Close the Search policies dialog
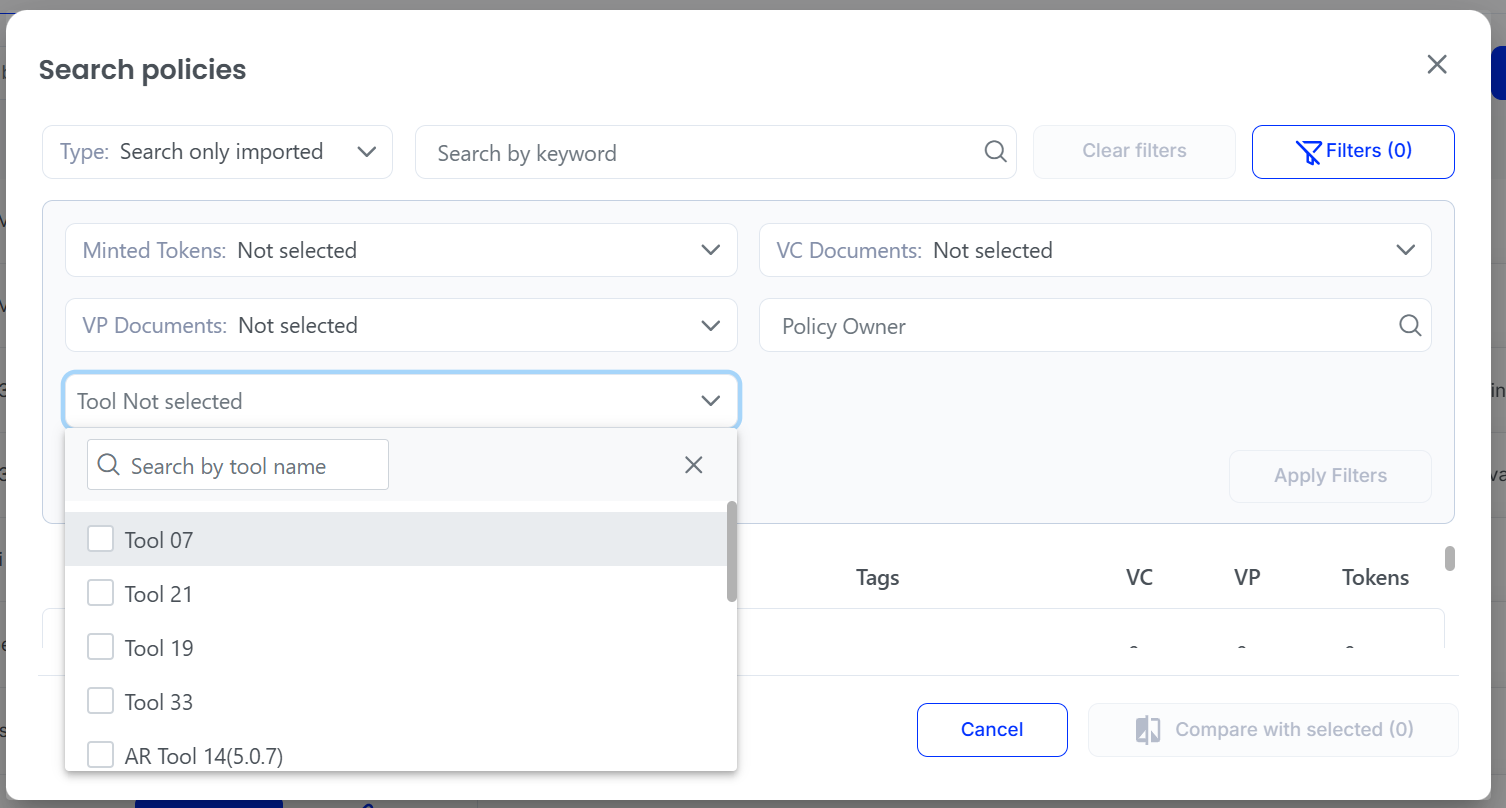1506x808 pixels. pos(1437,65)
